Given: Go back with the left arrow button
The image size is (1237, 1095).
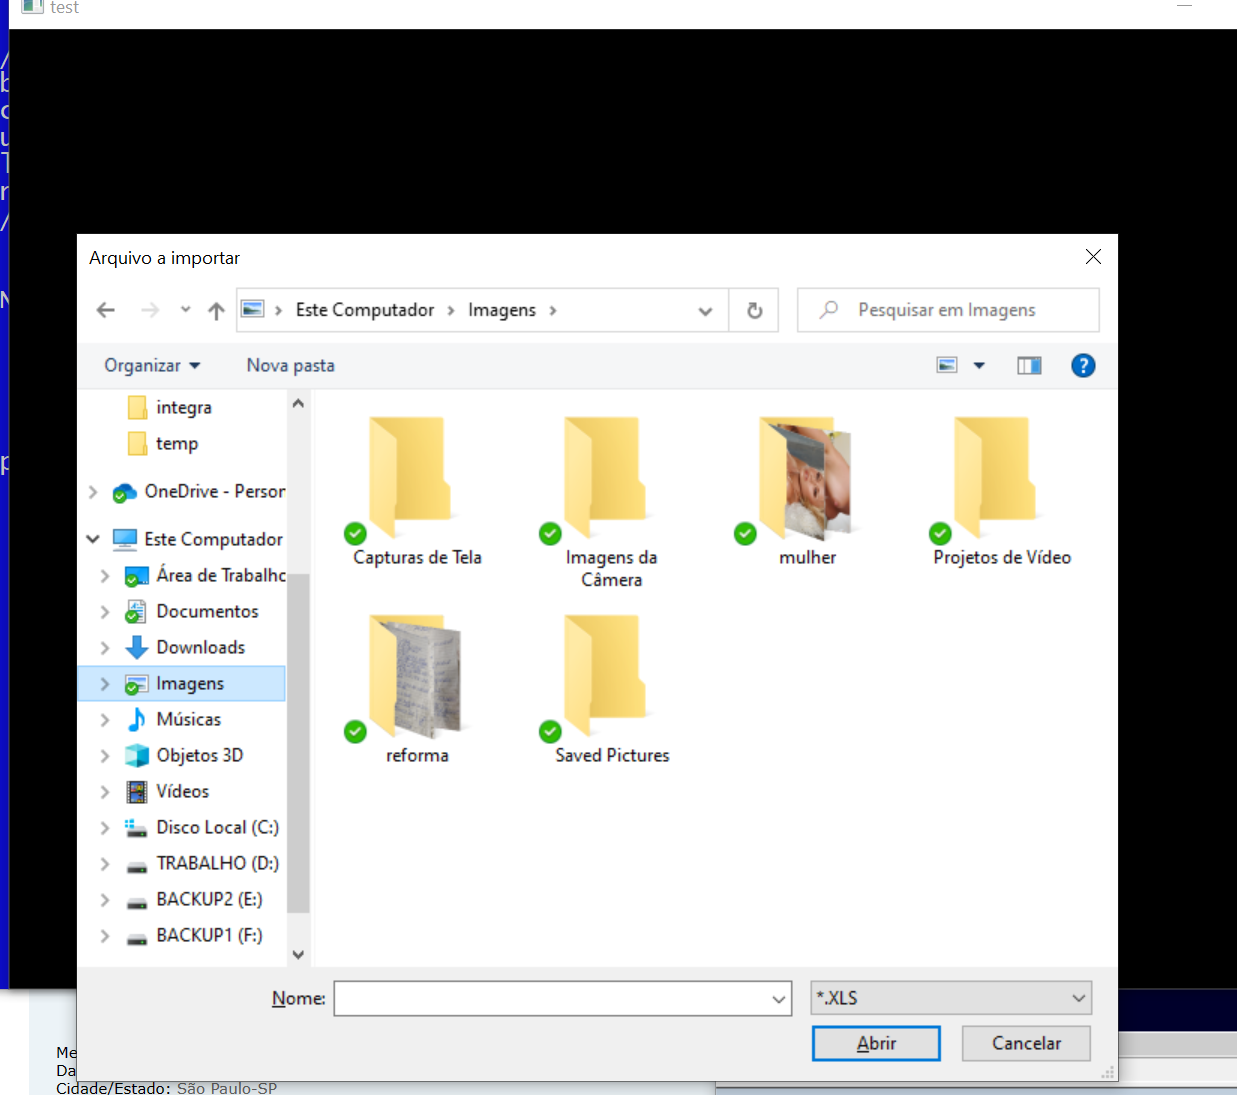Looking at the screenshot, I should [105, 310].
